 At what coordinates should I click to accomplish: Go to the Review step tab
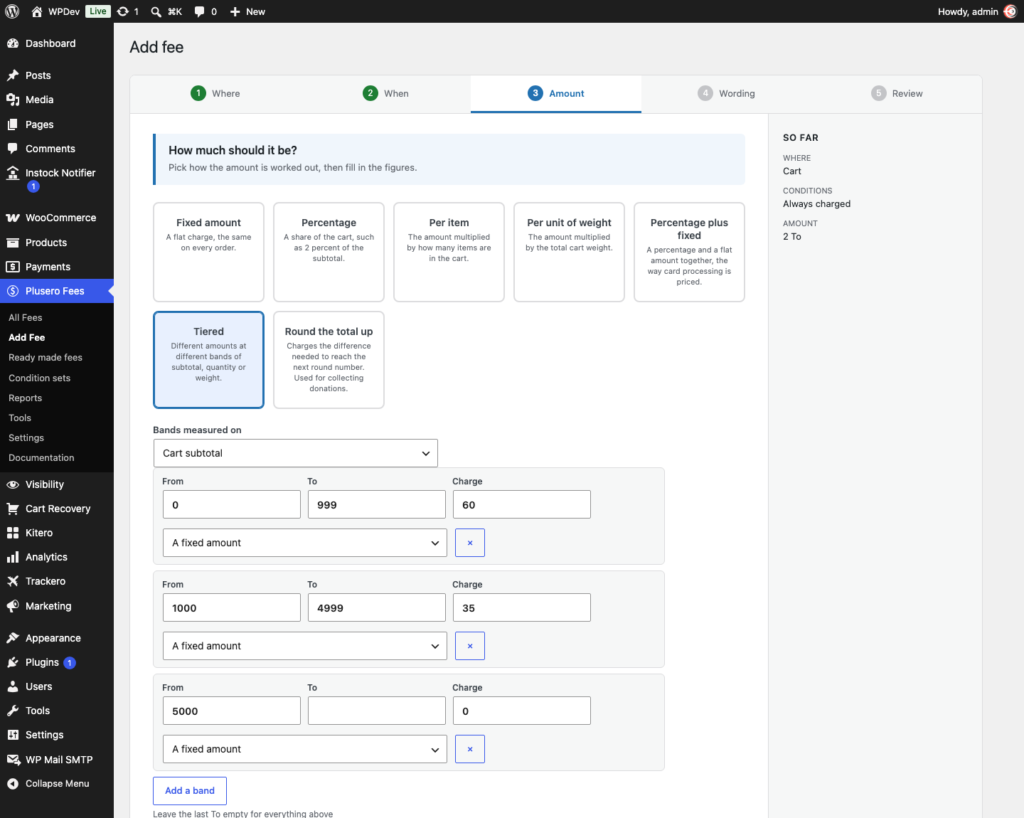[897, 93]
